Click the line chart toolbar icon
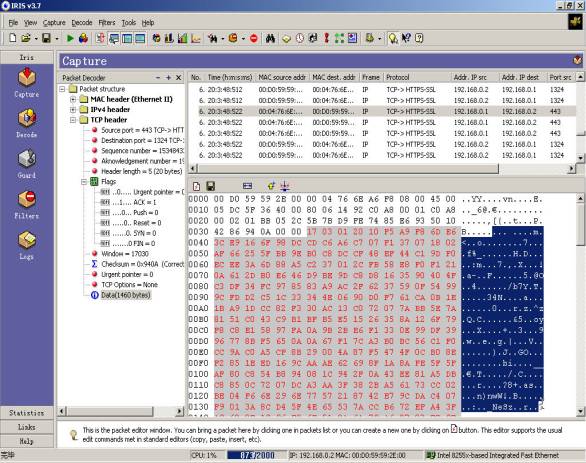The image size is (586, 463). [196, 38]
